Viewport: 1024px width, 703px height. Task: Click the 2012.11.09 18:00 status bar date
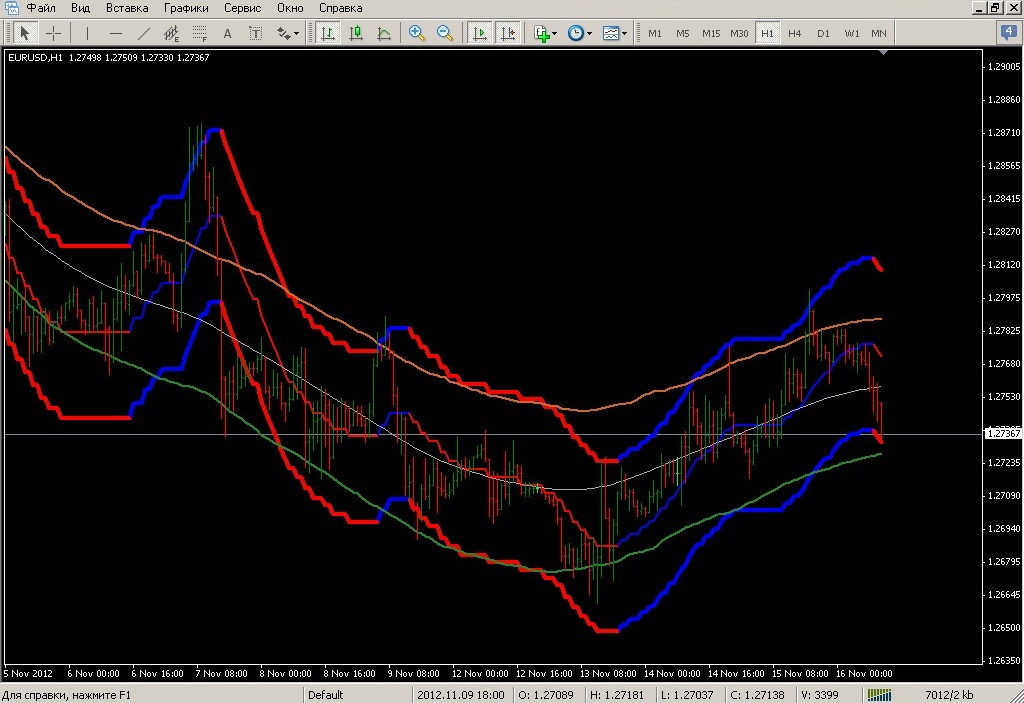(x=460, y=695)
